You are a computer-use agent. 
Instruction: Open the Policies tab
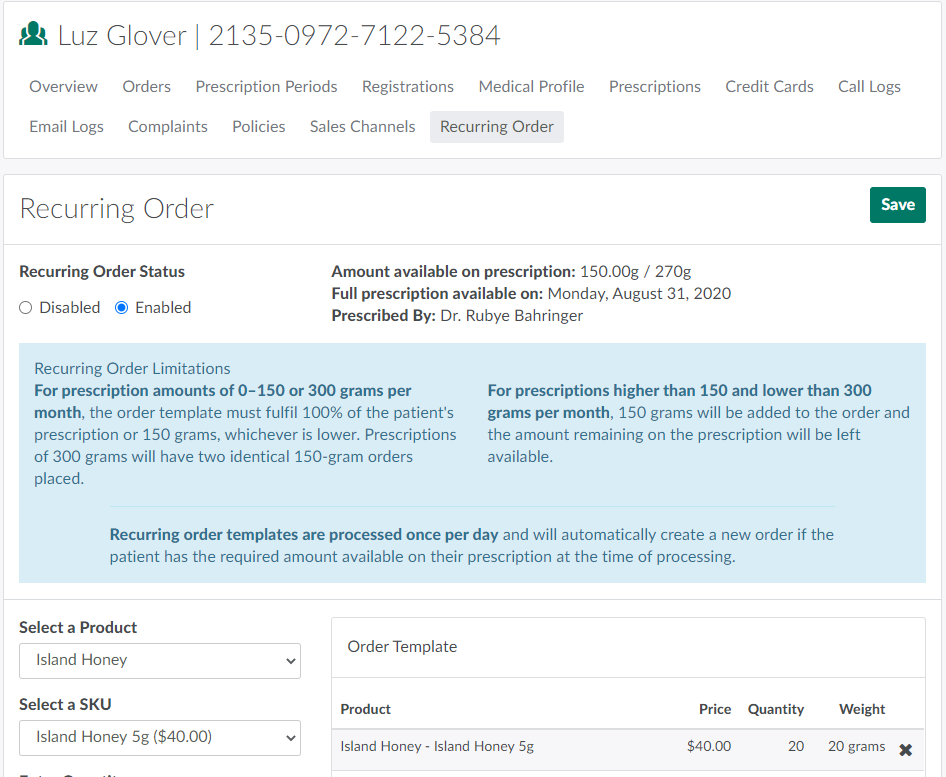(259, 127)
